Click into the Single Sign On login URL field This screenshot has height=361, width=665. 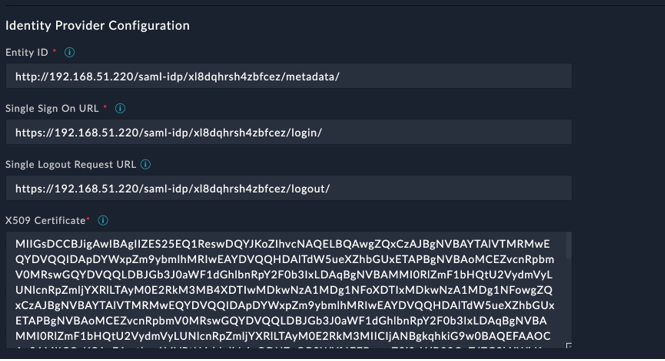point(289,132)
